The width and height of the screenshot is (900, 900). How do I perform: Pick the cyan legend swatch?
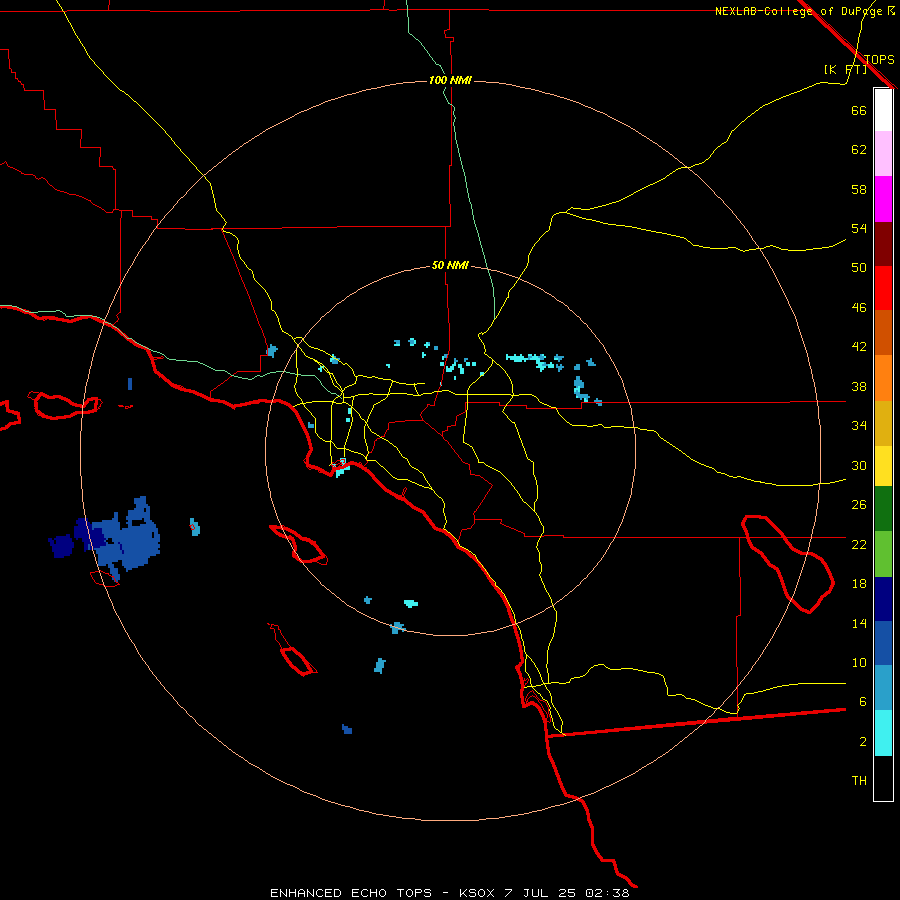pyautogui.click(x=883, y=733)
